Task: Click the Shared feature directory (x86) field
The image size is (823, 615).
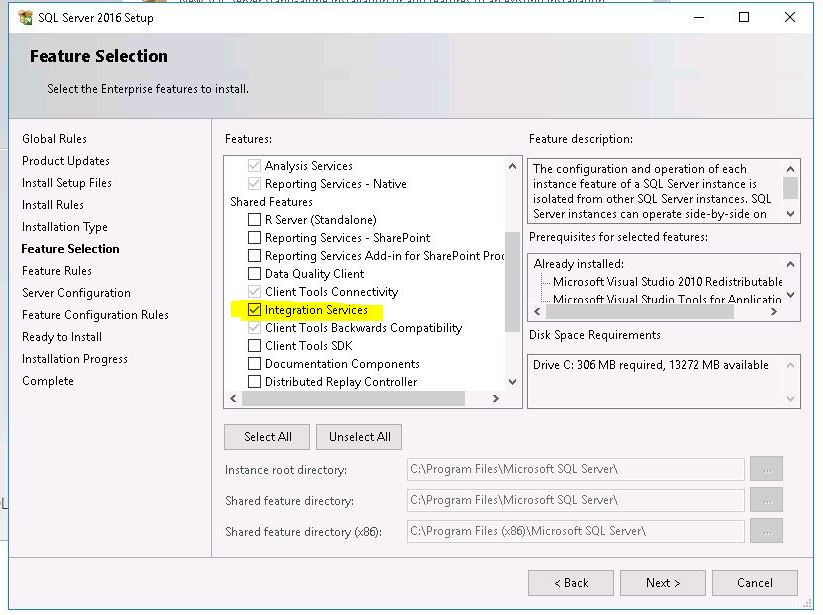Action: pyautogui.click(x=575, y=531)
